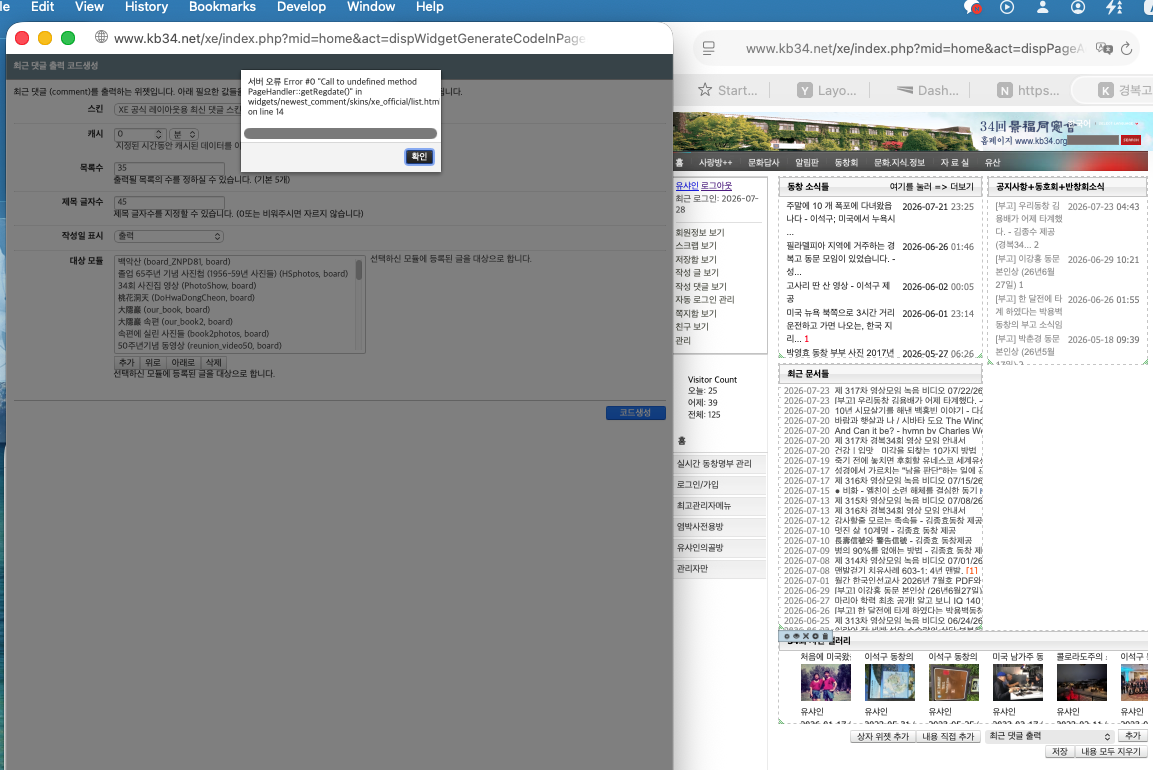Screen dimensions: 1153x770
Task: Click the 유사인 username link
Action: click(687, 186)
